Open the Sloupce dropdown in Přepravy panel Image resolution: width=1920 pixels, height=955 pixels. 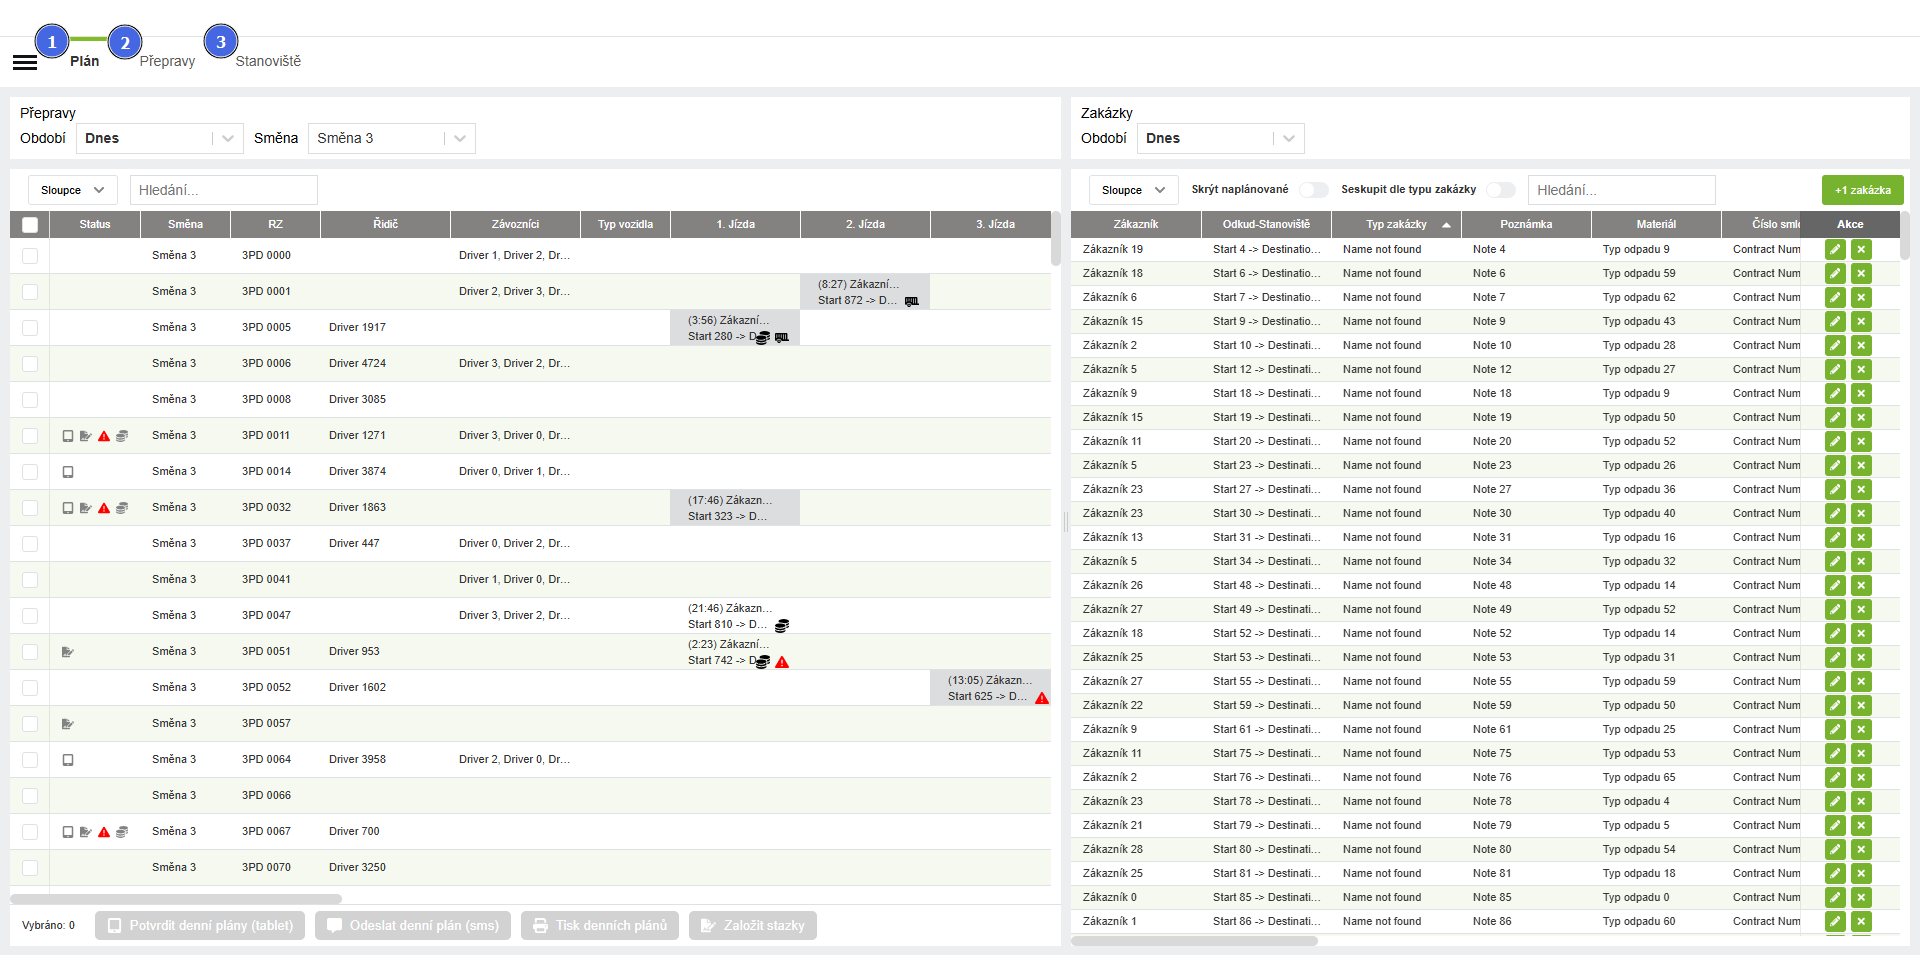(x=73, y=190)
